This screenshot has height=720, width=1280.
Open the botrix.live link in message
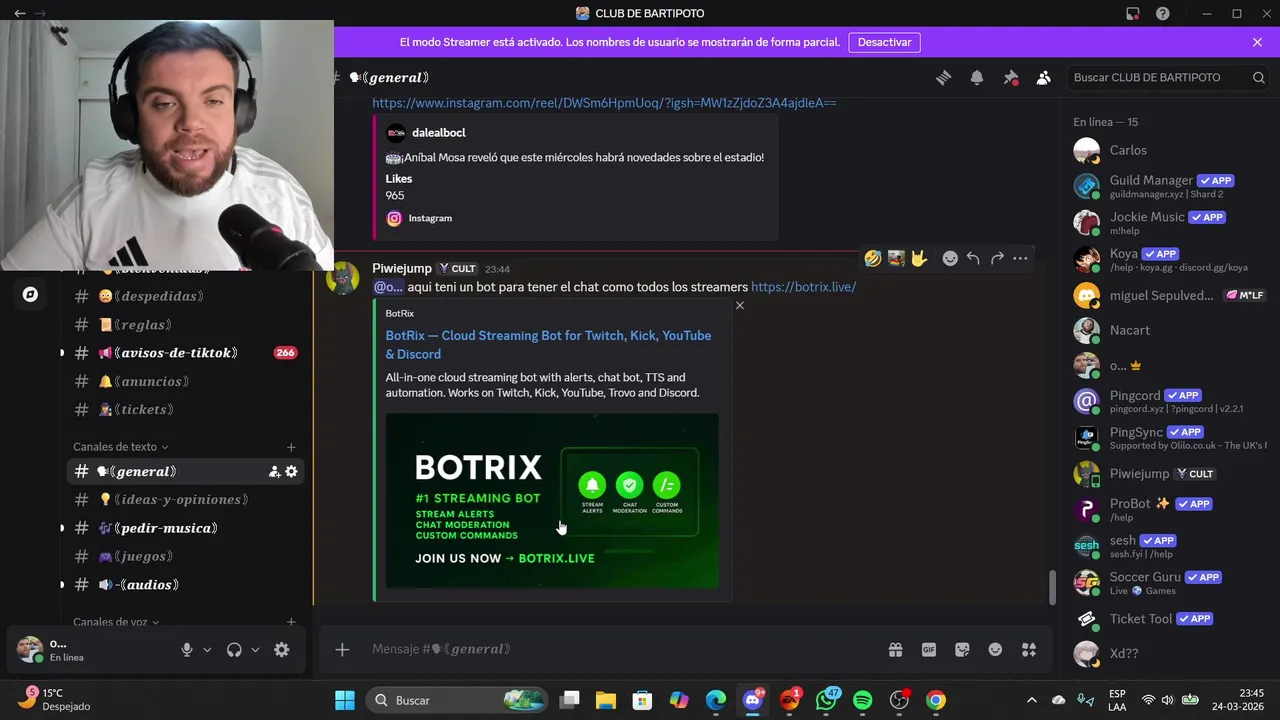coord(803,287)
